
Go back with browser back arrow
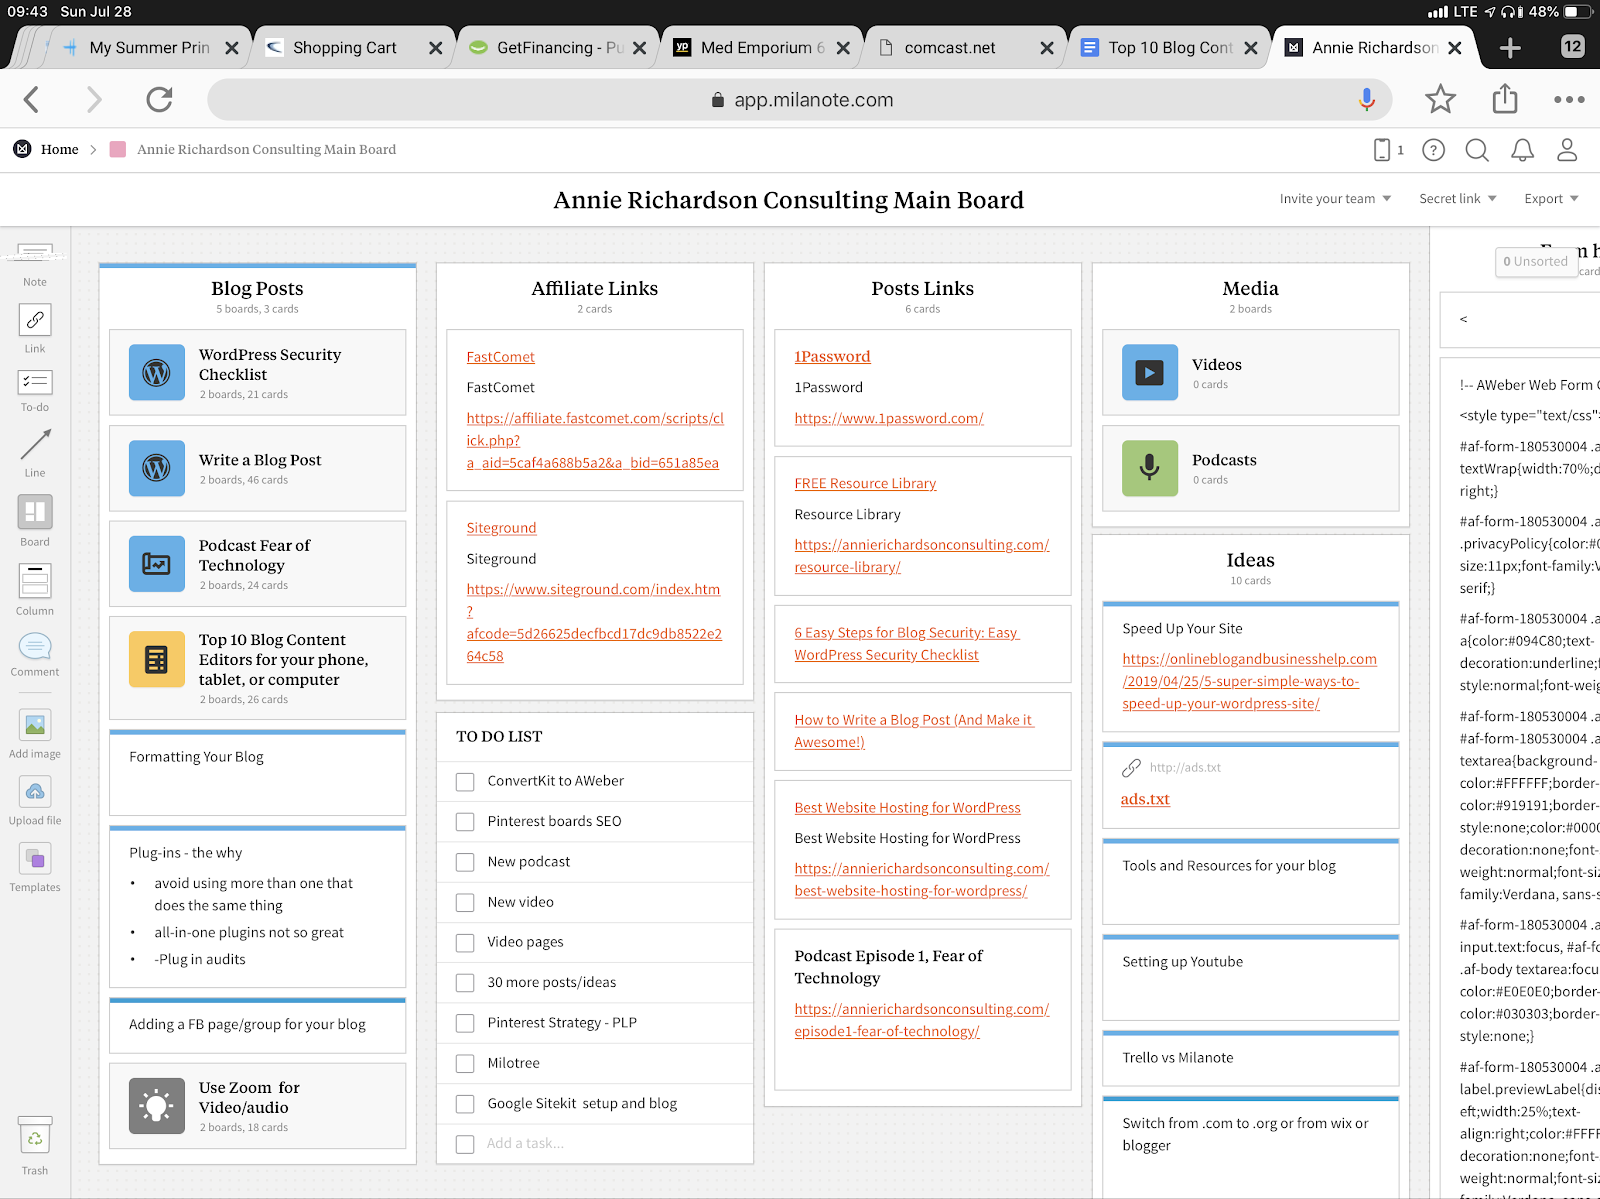point(32,99)
